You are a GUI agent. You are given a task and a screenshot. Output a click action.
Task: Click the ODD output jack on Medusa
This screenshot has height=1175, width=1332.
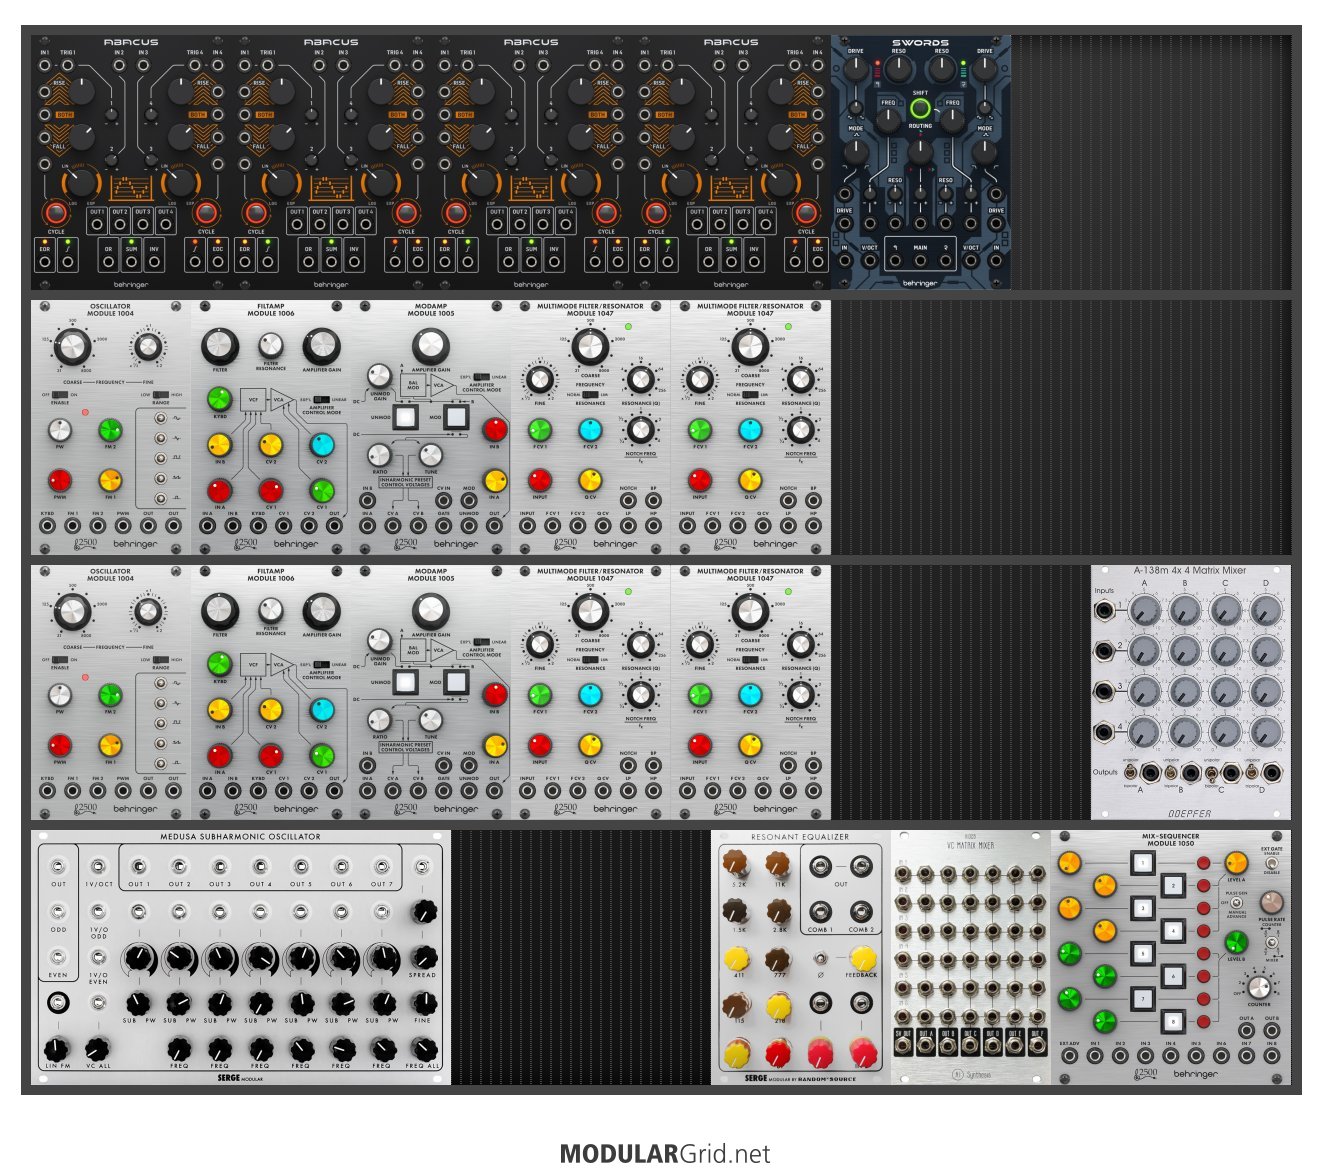58,912
